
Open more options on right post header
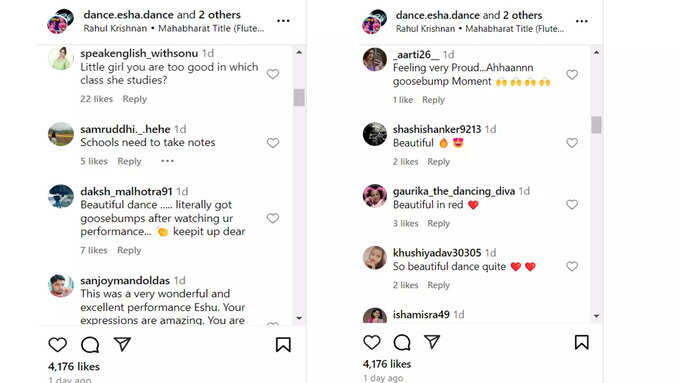(x=582, y=21)
